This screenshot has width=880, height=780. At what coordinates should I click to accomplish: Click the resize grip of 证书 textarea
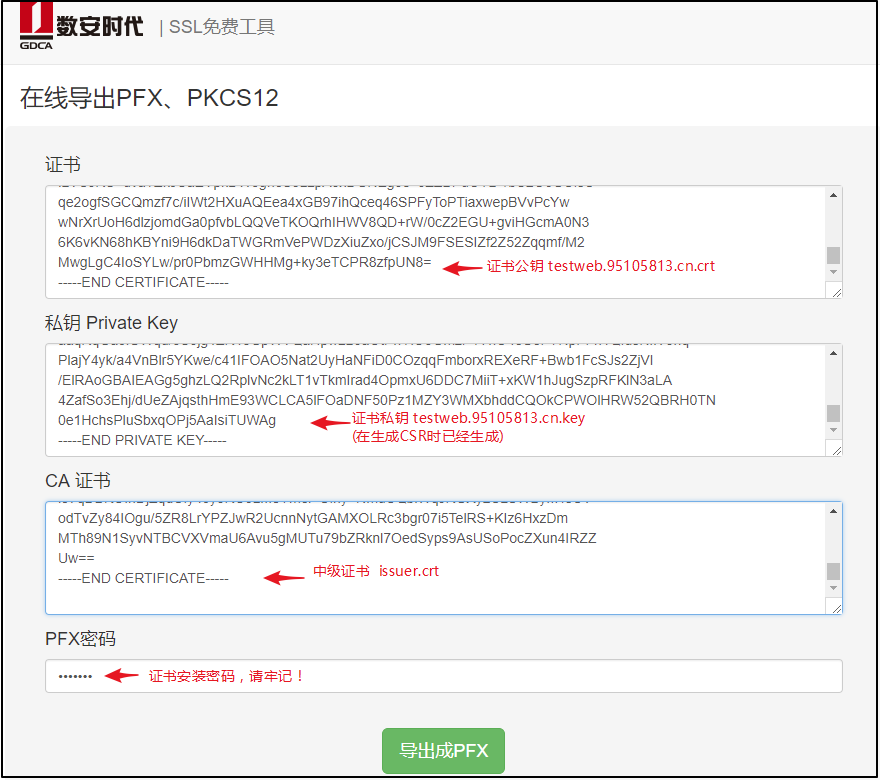[836, 292]
